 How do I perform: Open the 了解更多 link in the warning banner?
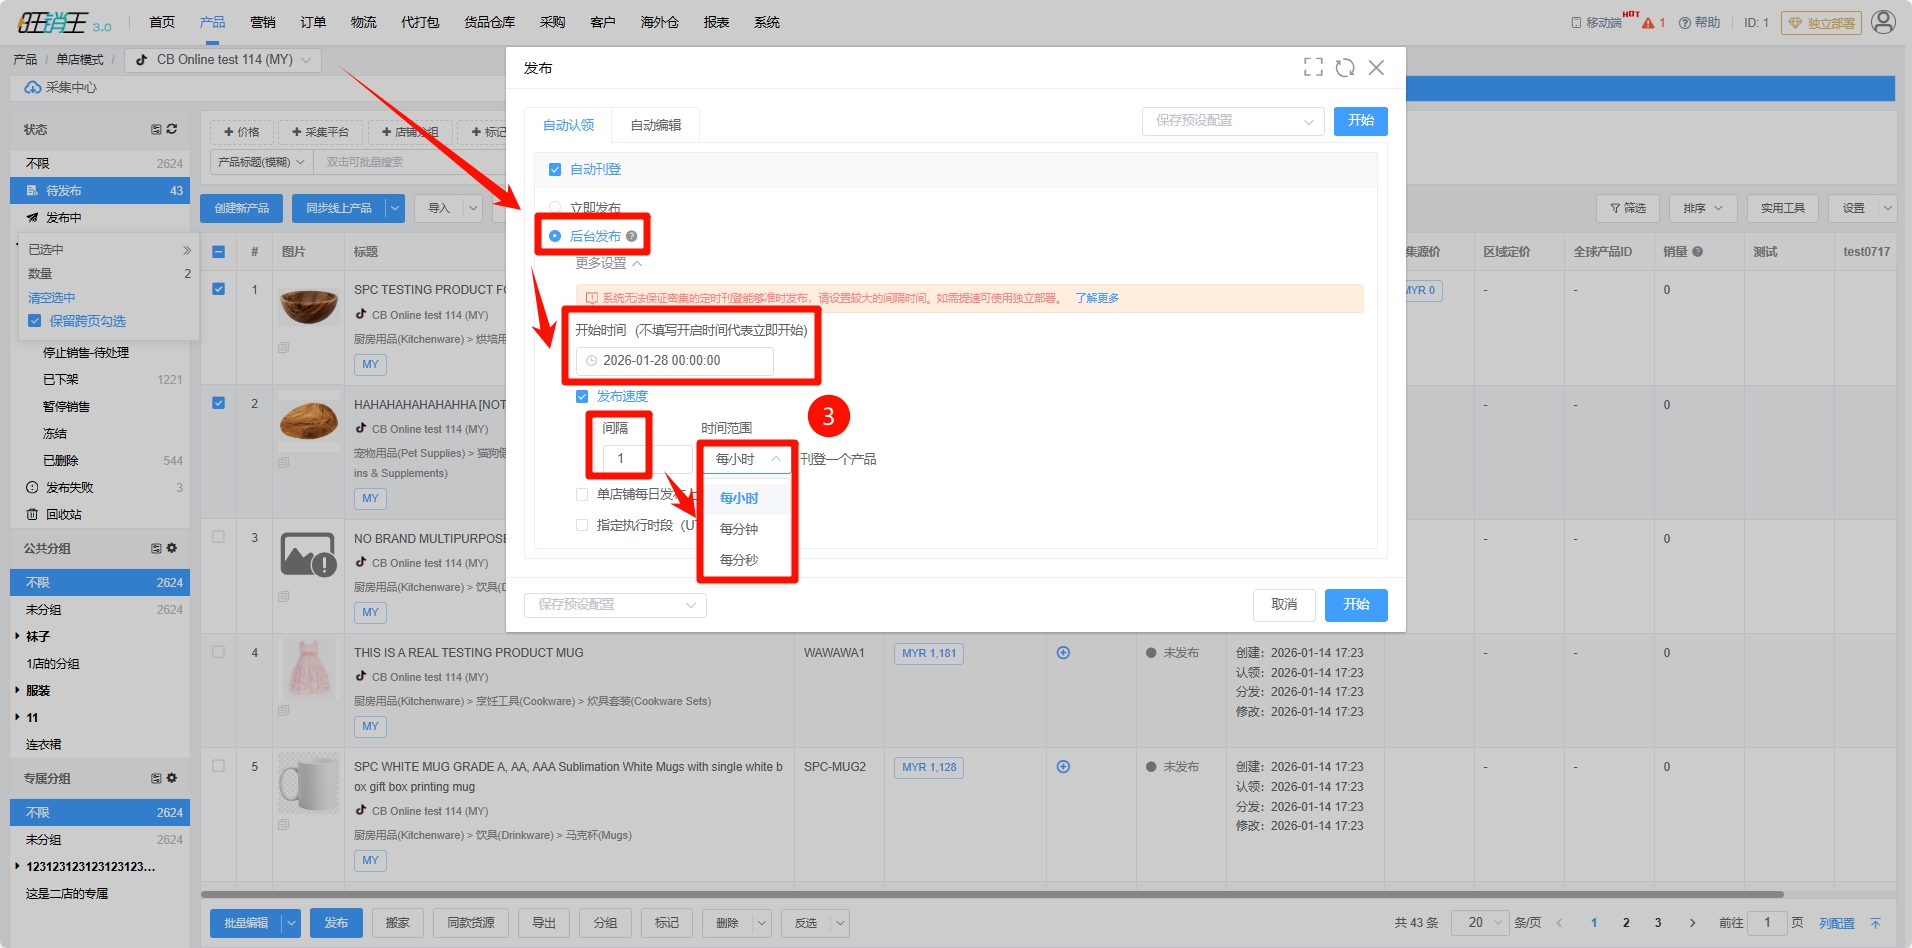pos(1097,298)
